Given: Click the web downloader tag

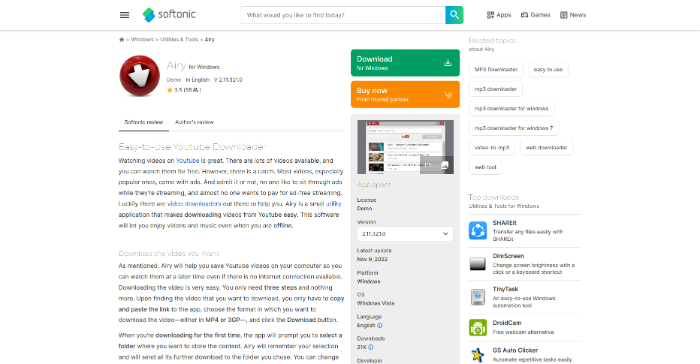Looking at the screenshot, I should pyautogui.click(x=546, y=148).
